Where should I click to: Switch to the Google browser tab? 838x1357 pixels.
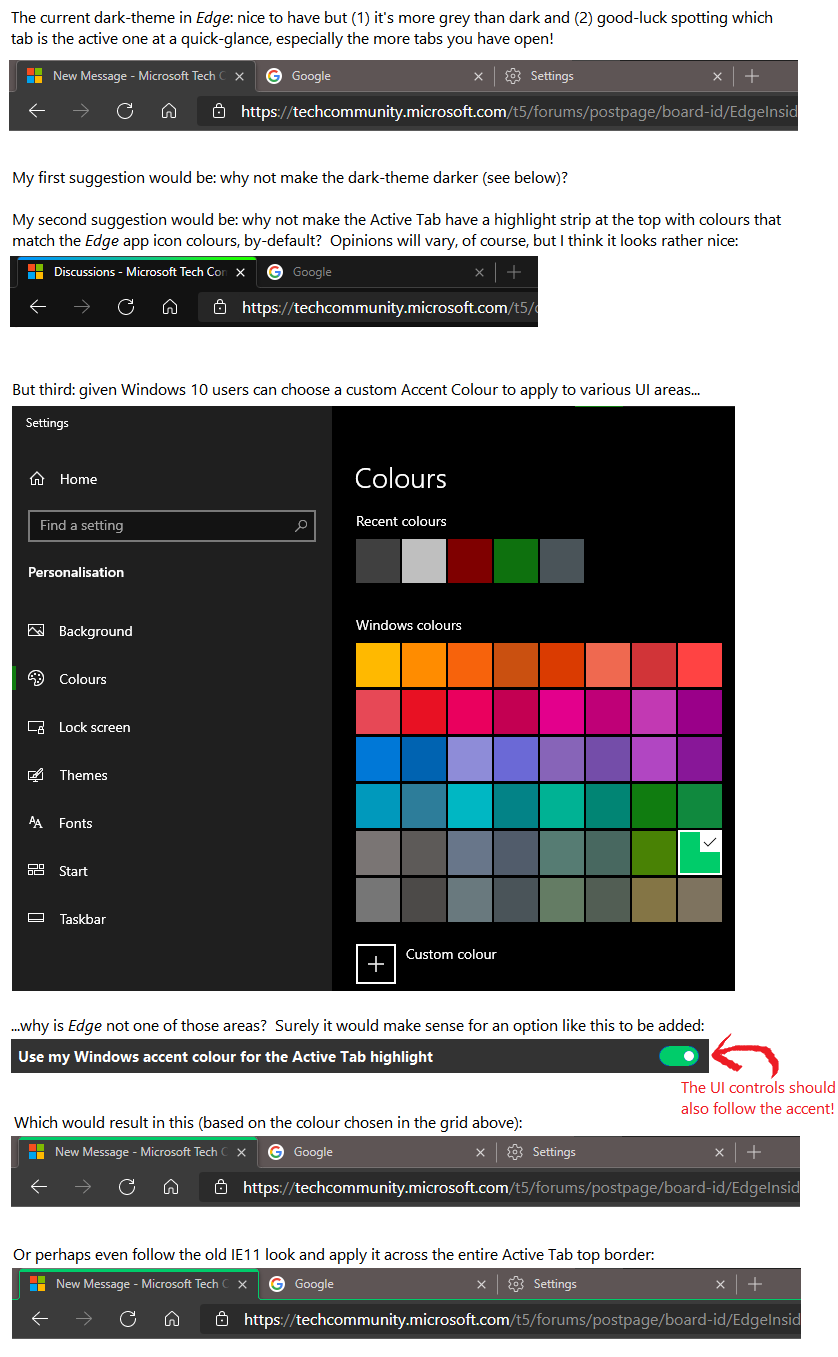pyautogui.click(x=310, y=75)
